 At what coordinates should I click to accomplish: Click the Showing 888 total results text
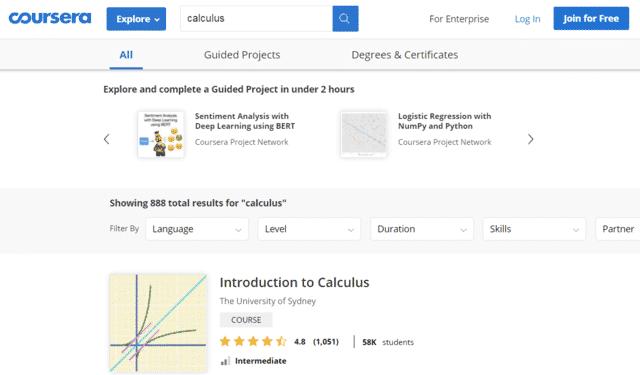coord(198,203)
